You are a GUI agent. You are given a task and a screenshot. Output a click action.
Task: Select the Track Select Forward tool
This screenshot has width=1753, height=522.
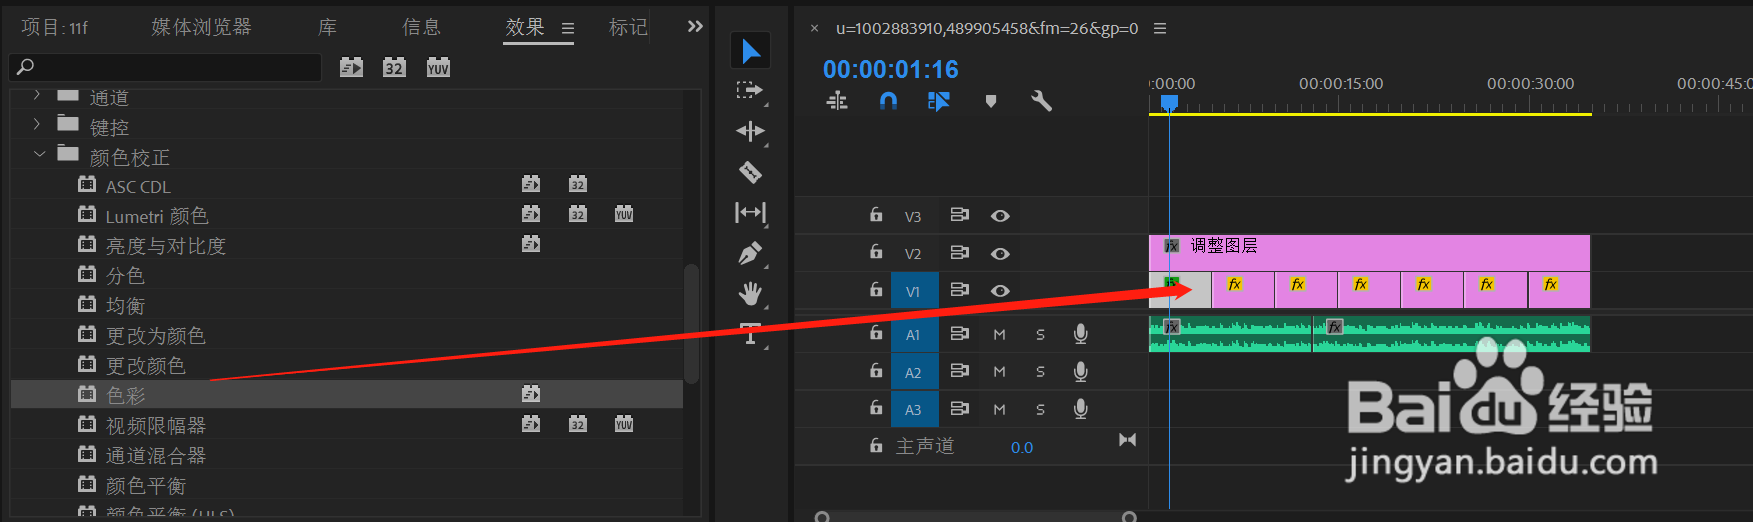pyautogui.click(x=749, y=91)
